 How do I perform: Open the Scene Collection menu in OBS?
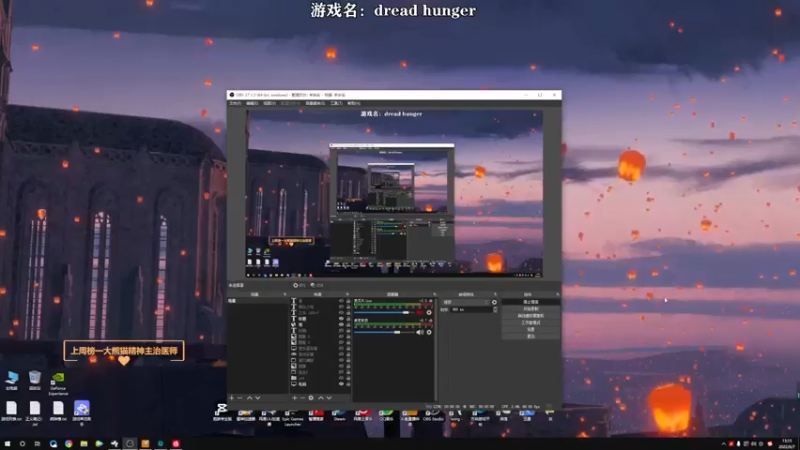[315, 103]
